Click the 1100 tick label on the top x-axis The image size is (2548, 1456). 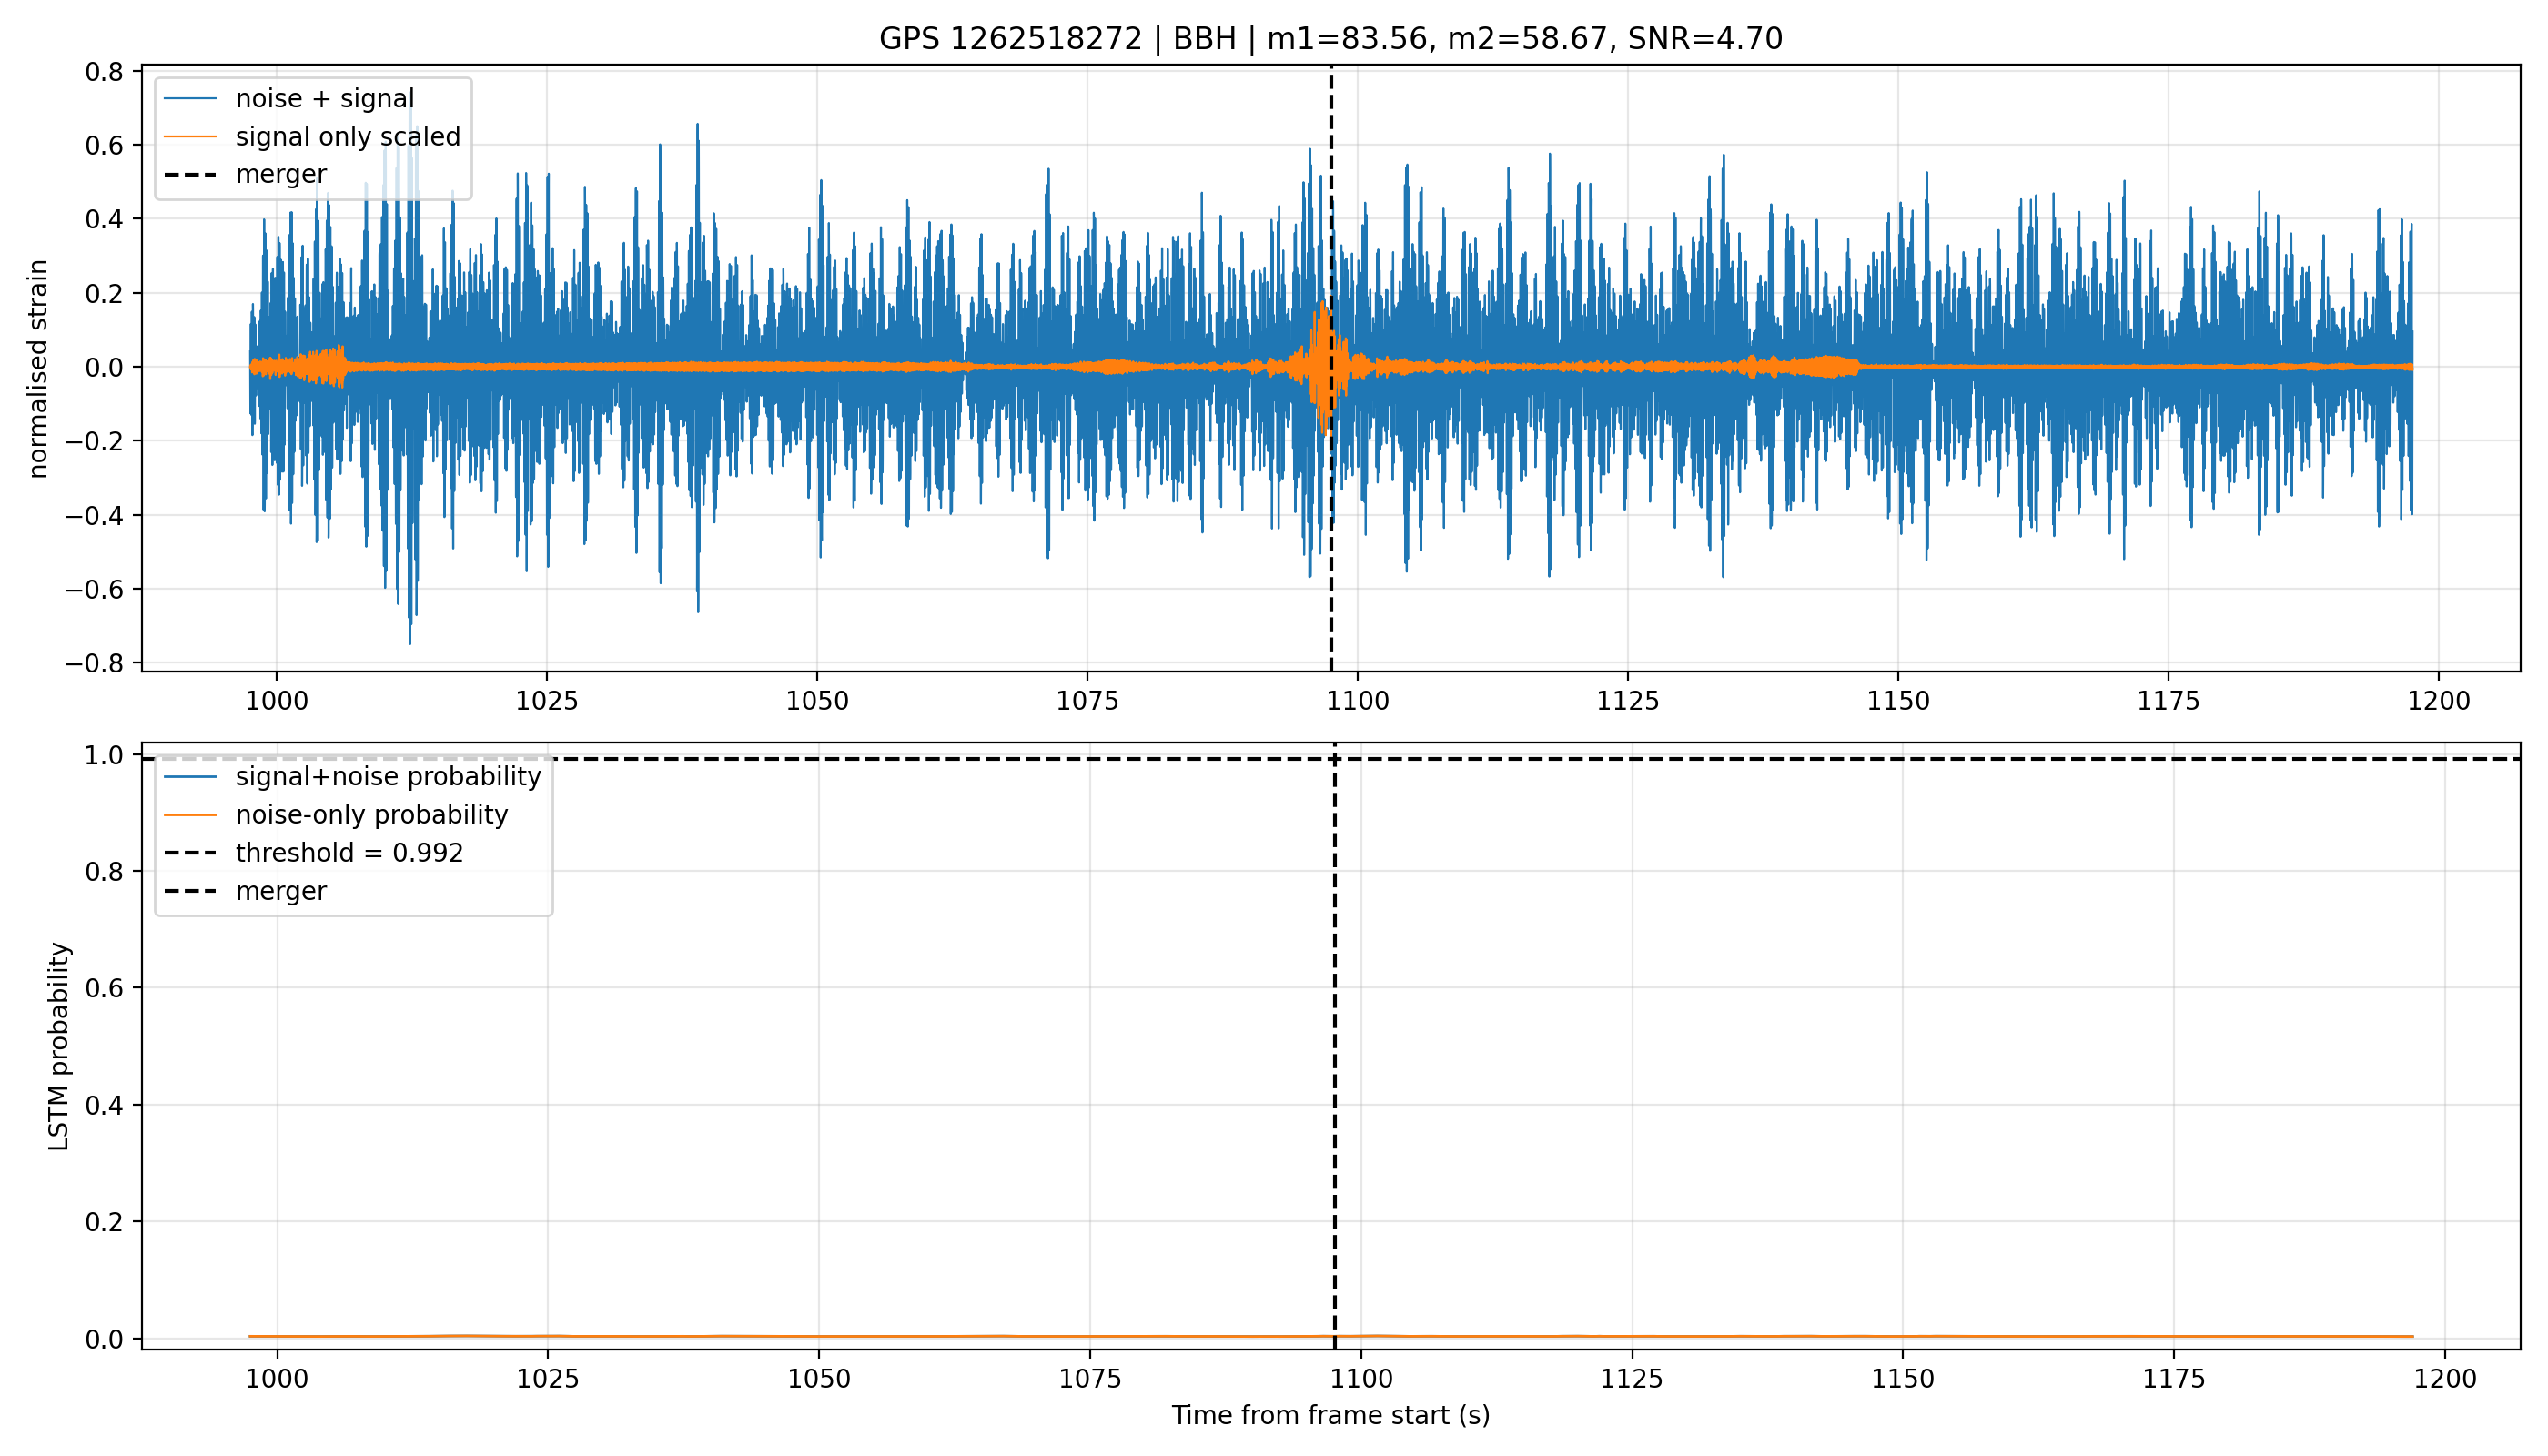tap(1358, 701)
